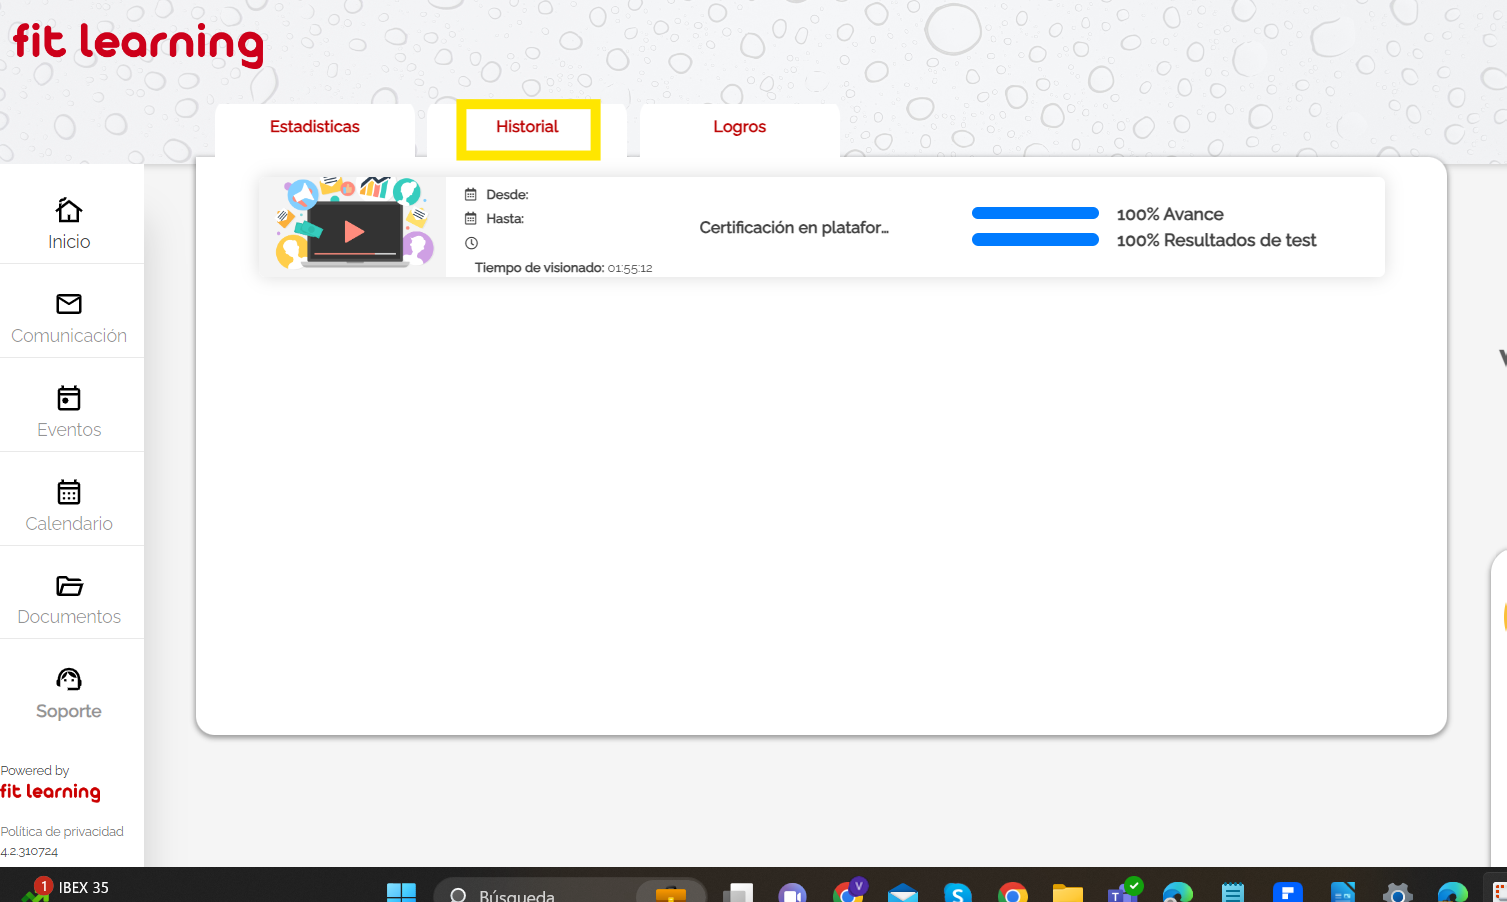Viewport: 1507px width, 902px height.
Task: Click the 100% Avance progress bar
Action: (1035, 213)
